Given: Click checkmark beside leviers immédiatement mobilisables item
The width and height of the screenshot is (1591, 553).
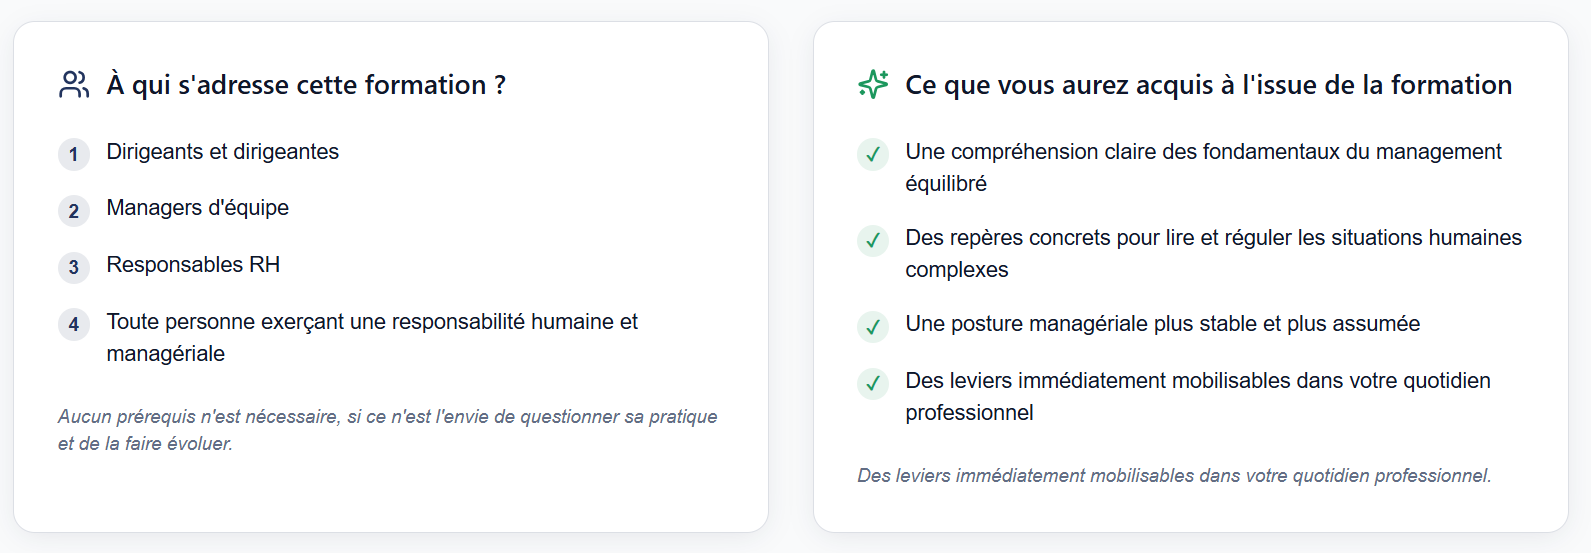Looking at the screenshot, I should click(x=873, y=383).
